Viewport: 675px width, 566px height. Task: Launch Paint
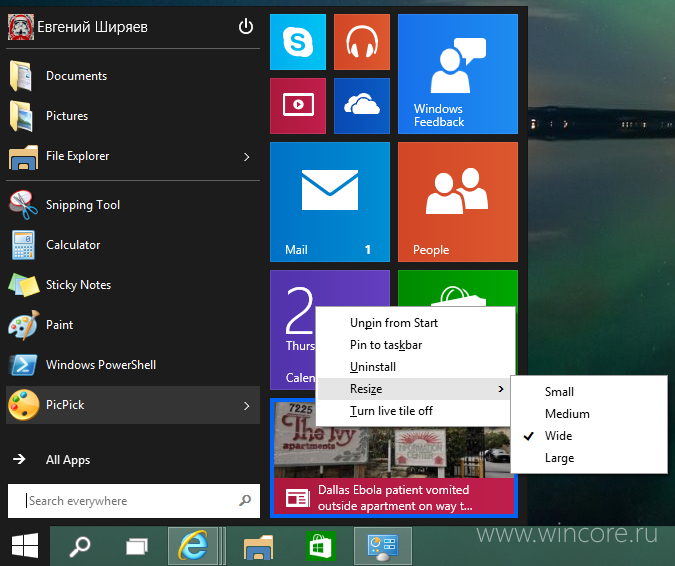pos(133,325)
